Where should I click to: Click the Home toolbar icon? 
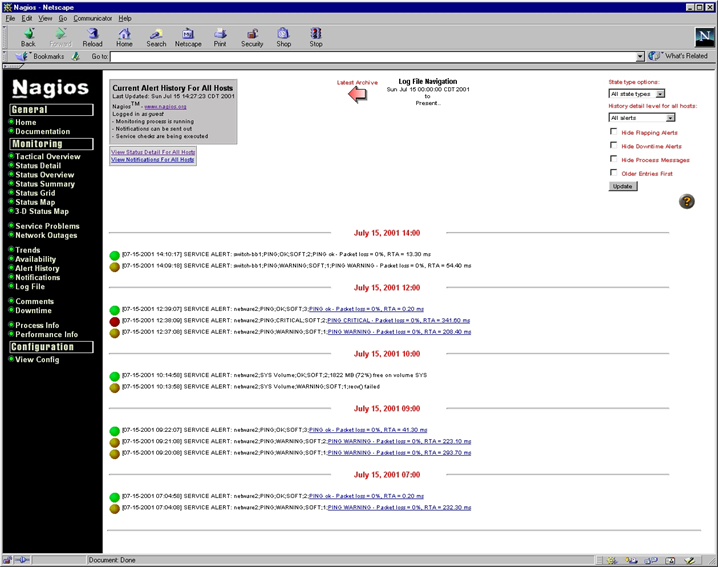tap(124, 37)
